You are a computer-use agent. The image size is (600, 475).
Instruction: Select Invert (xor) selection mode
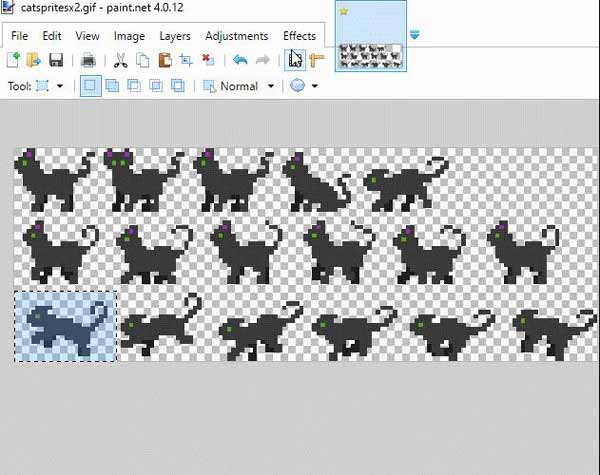[x=178, y=86]
